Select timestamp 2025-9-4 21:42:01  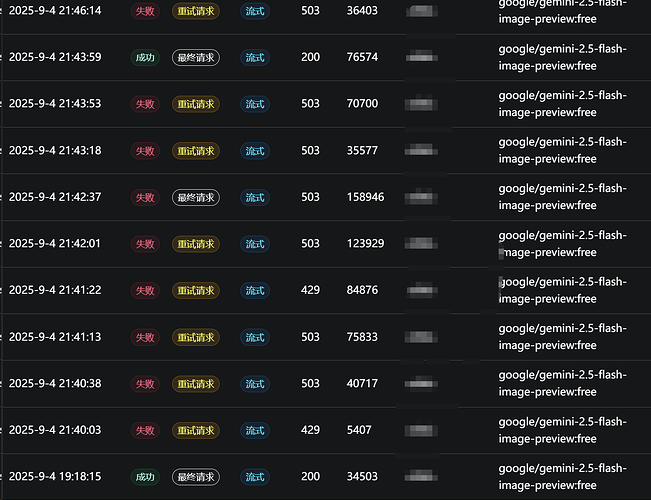(55, 243)
